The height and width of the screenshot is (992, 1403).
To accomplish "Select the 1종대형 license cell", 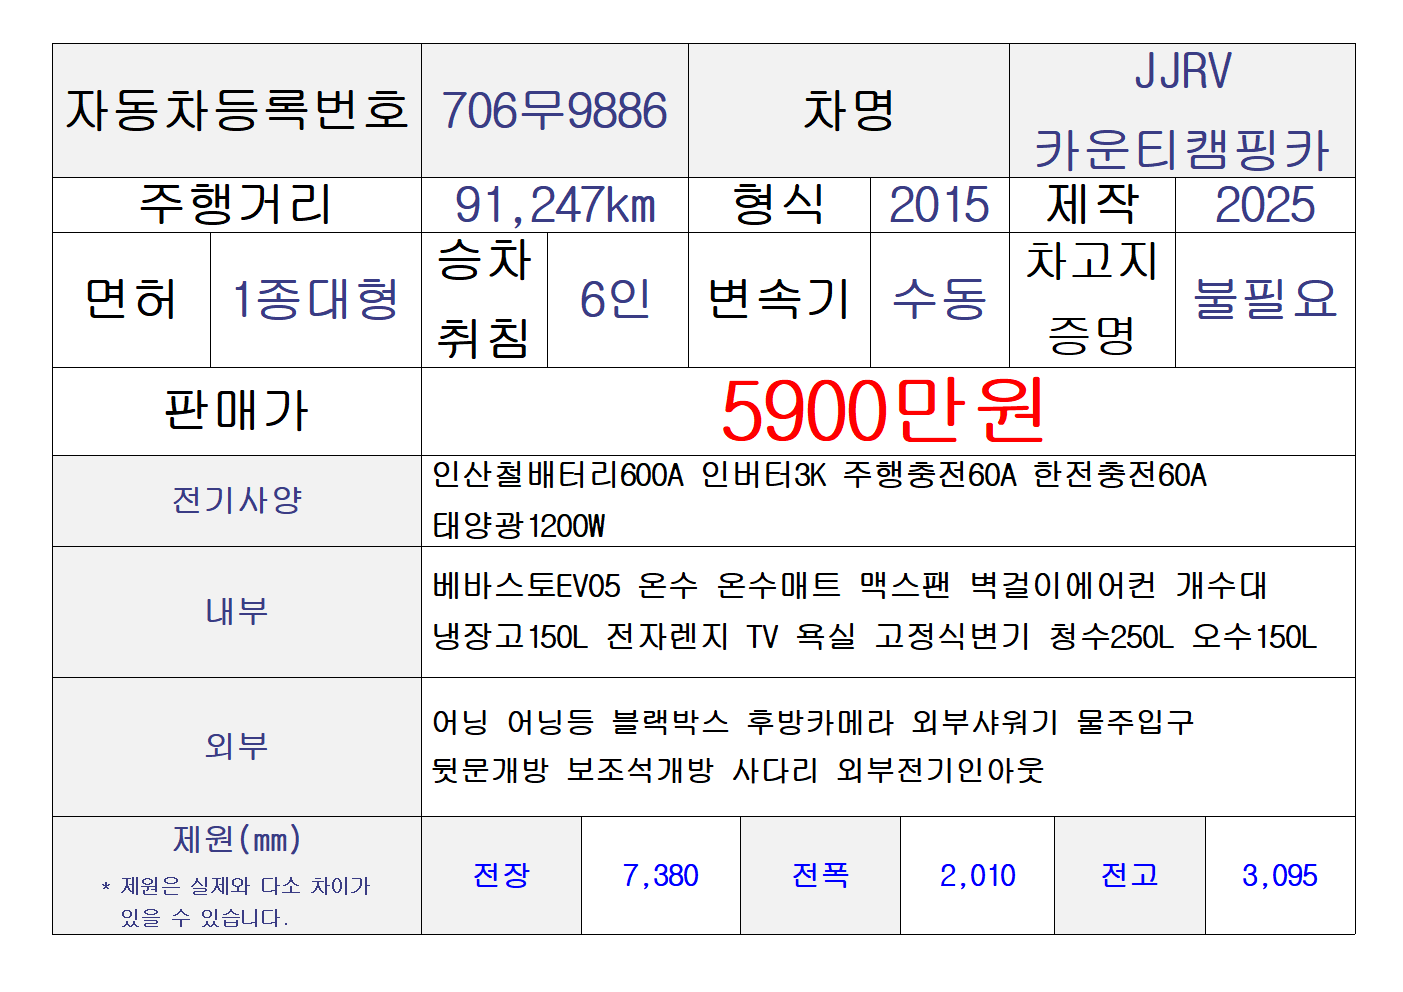I will click(315, 300).
